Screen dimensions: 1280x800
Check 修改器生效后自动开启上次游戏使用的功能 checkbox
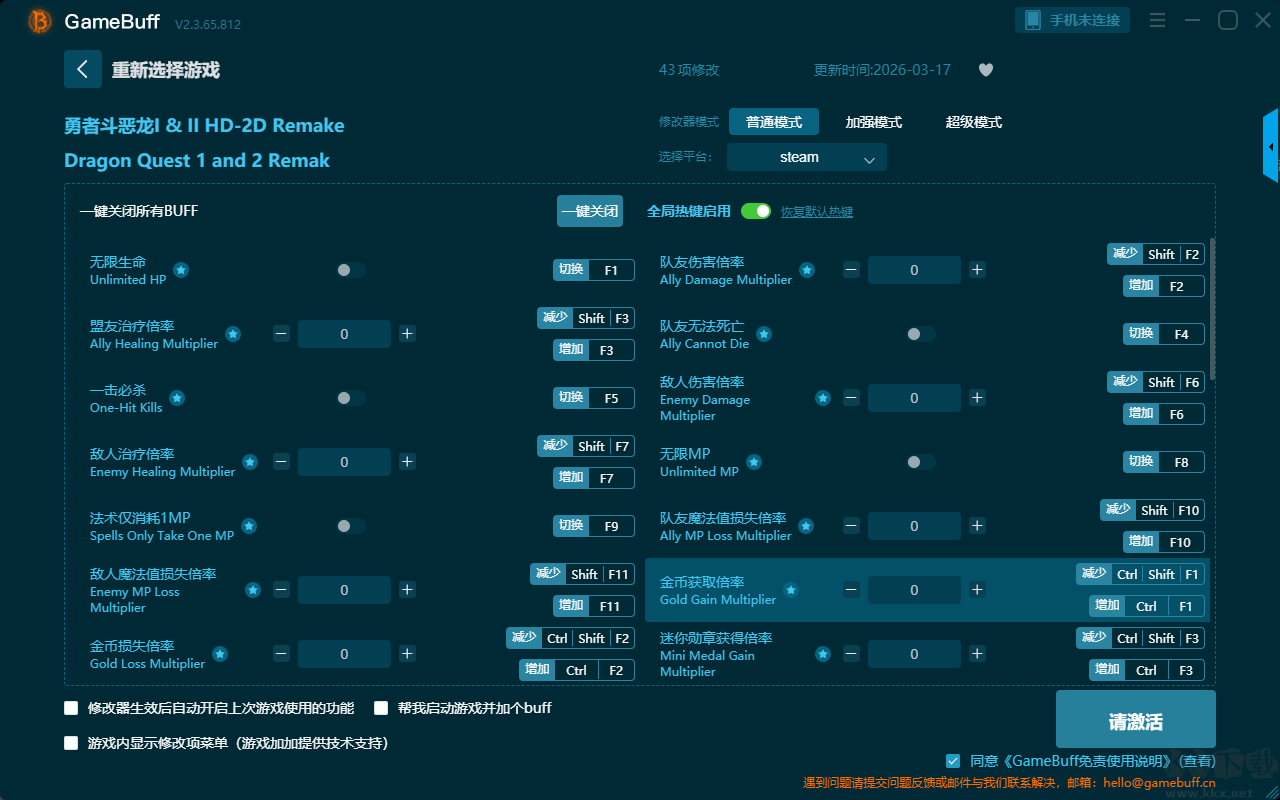71,708
